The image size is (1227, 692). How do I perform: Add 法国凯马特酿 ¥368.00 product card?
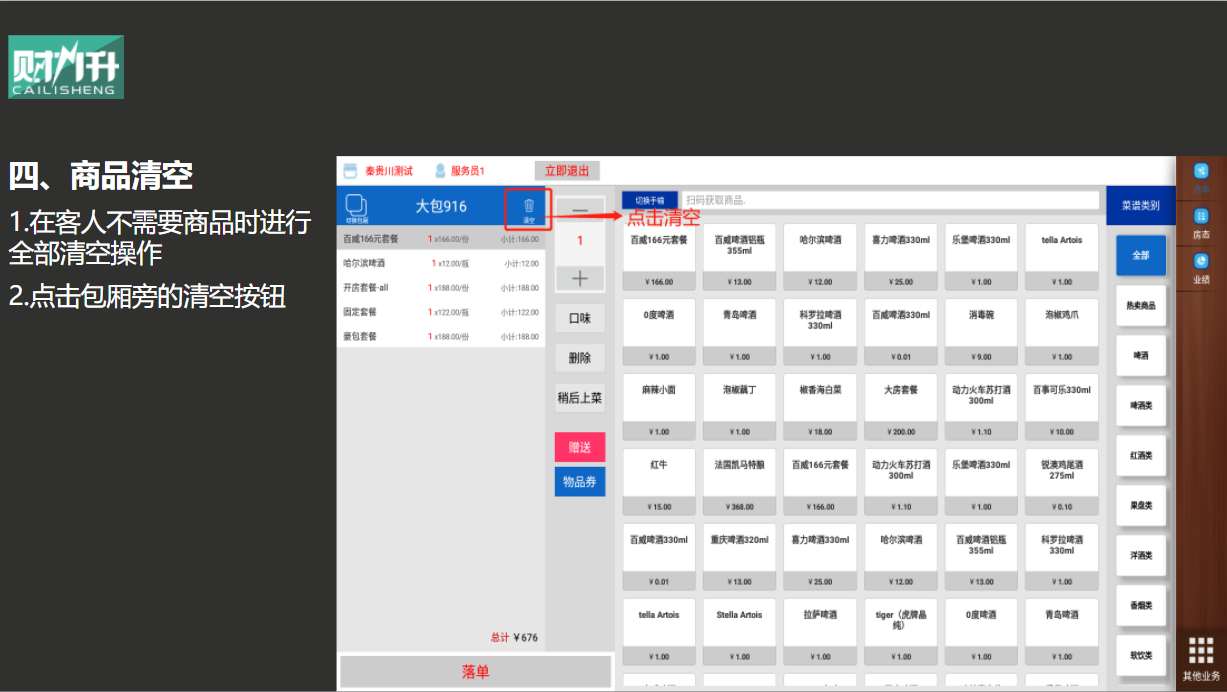coord(740,482)
